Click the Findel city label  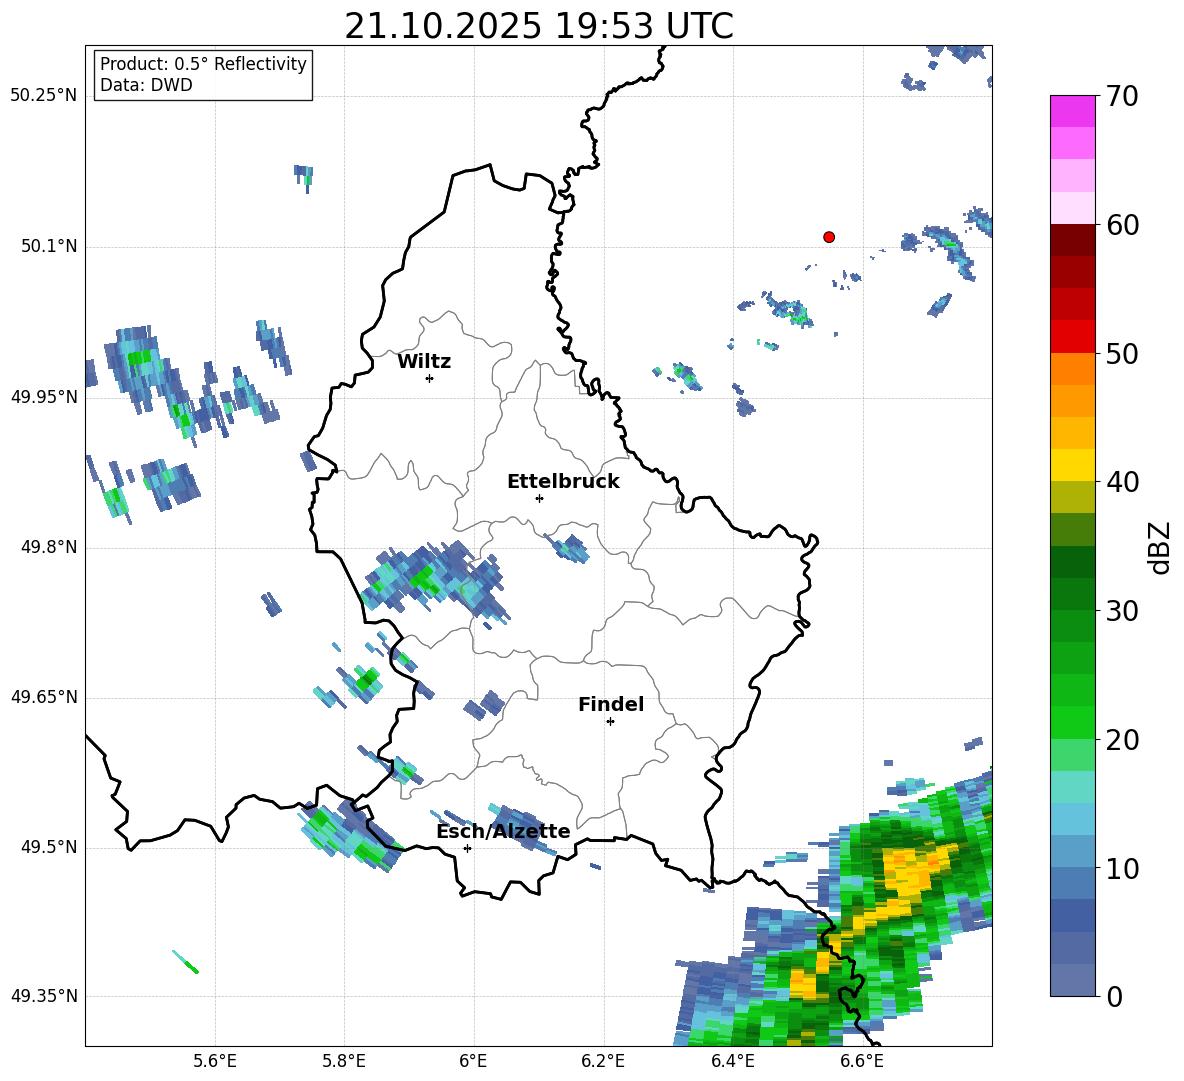pyautogui.click(x=611, y=704)
